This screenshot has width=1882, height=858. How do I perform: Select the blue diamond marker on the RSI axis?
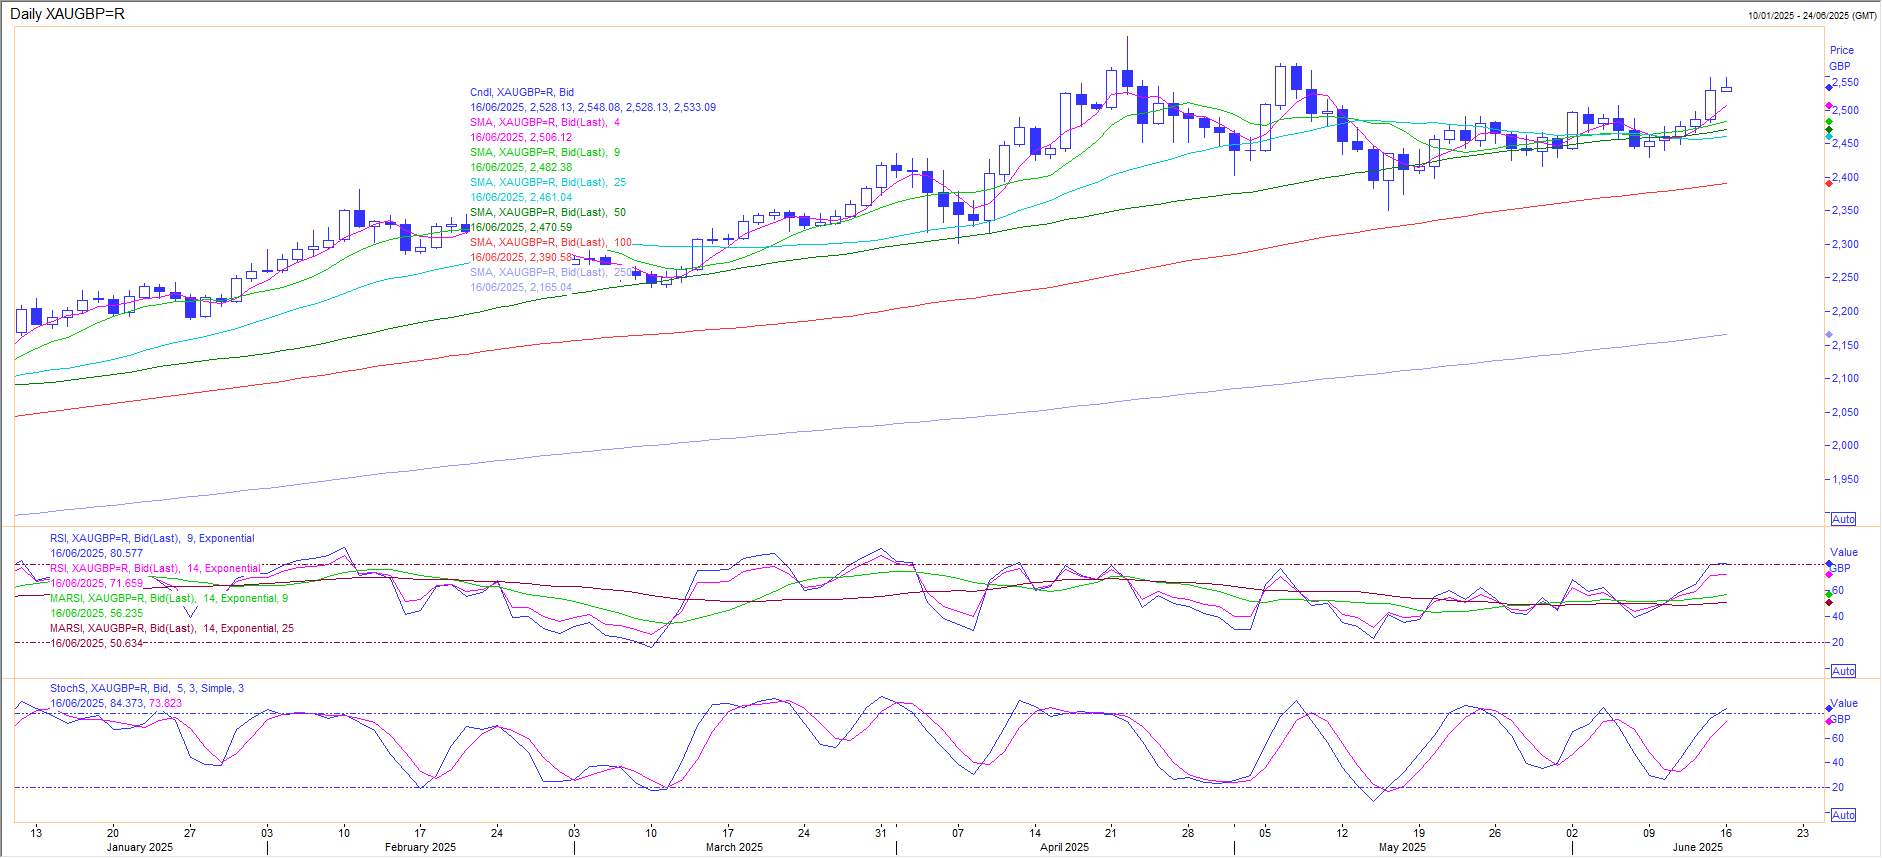pos(1829,565)
